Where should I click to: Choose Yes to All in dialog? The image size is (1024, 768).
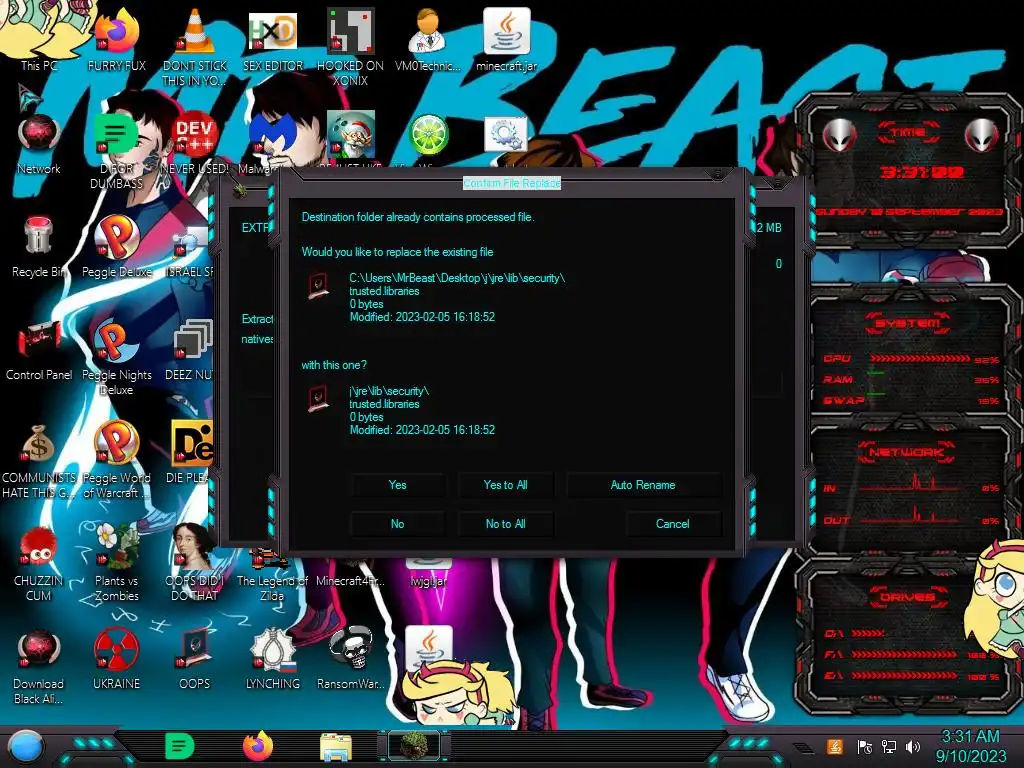pos(505,485)
